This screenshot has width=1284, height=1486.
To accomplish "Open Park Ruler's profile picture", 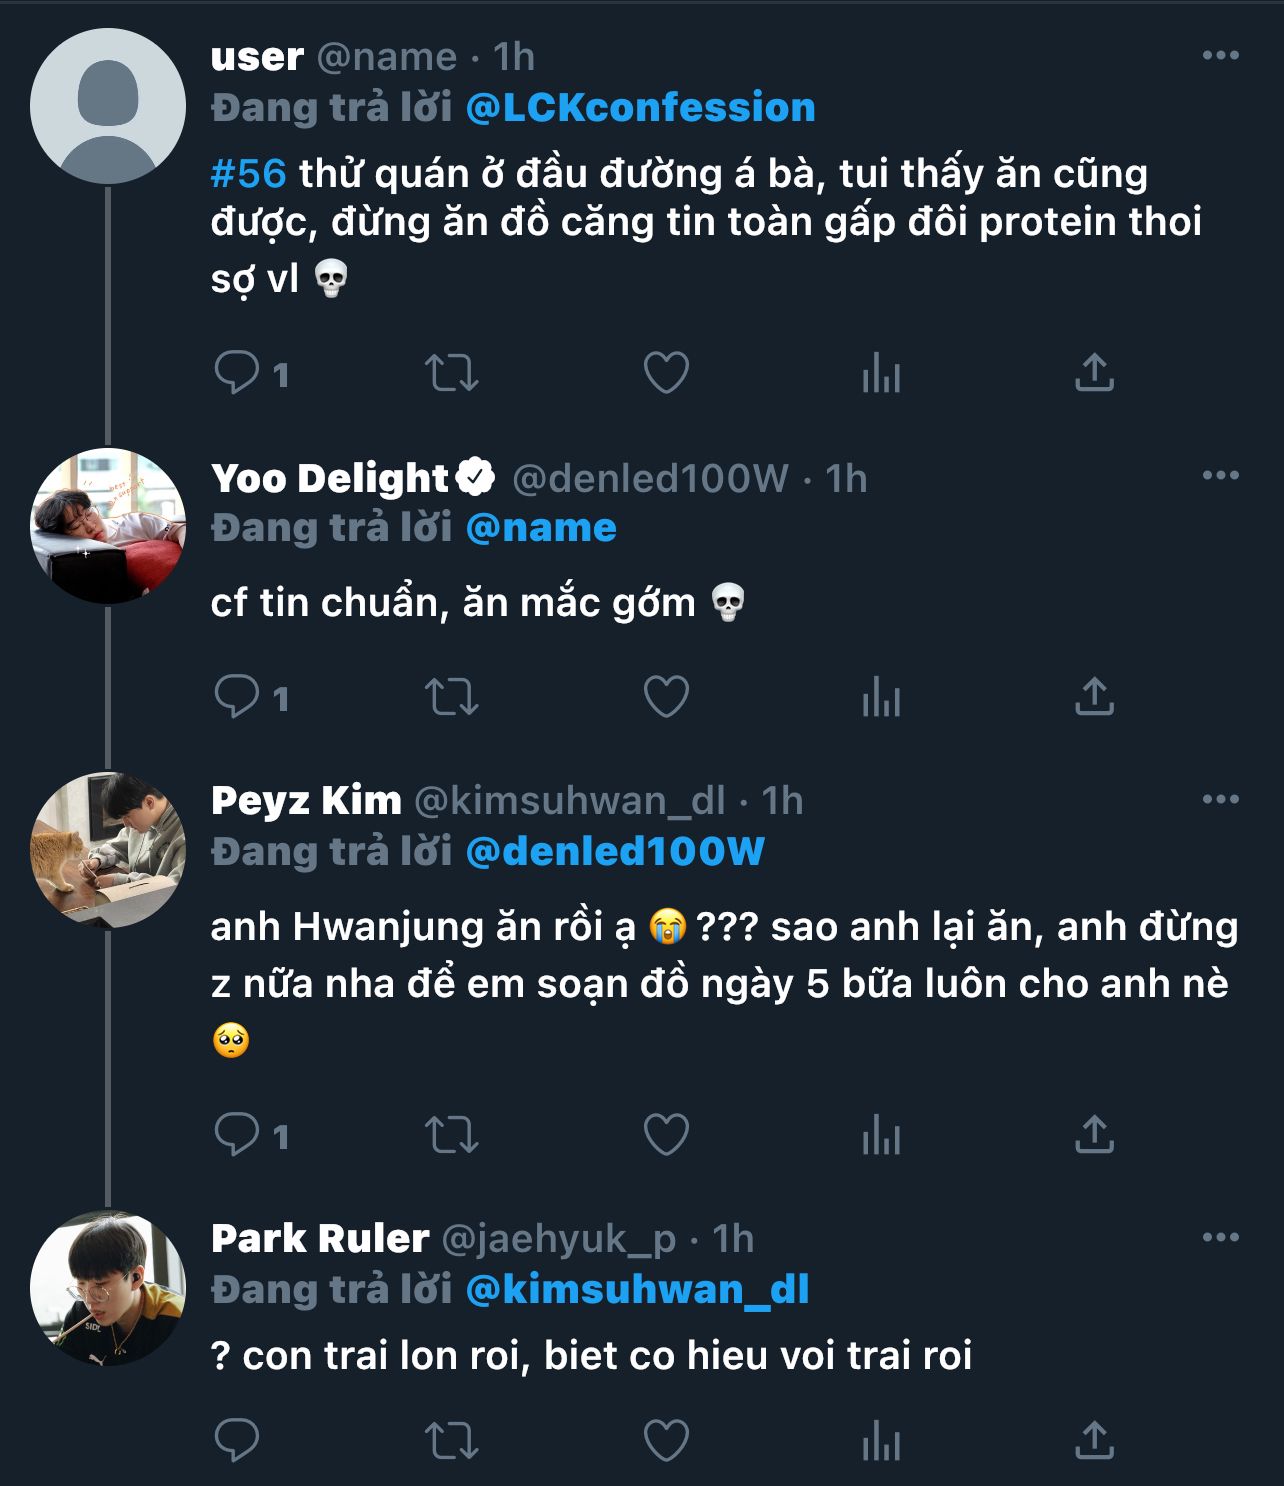I will point(108,1290).
